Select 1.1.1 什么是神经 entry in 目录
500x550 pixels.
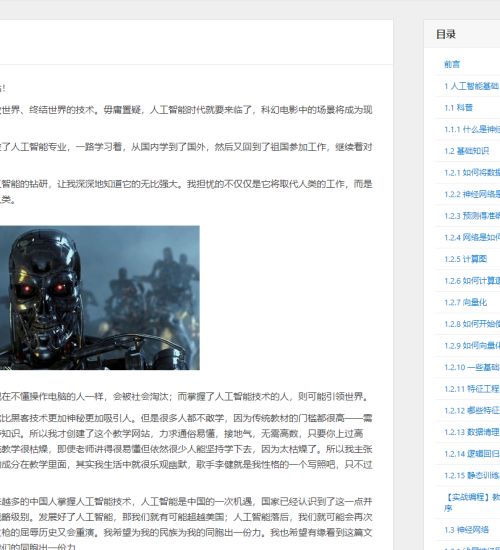472,129
